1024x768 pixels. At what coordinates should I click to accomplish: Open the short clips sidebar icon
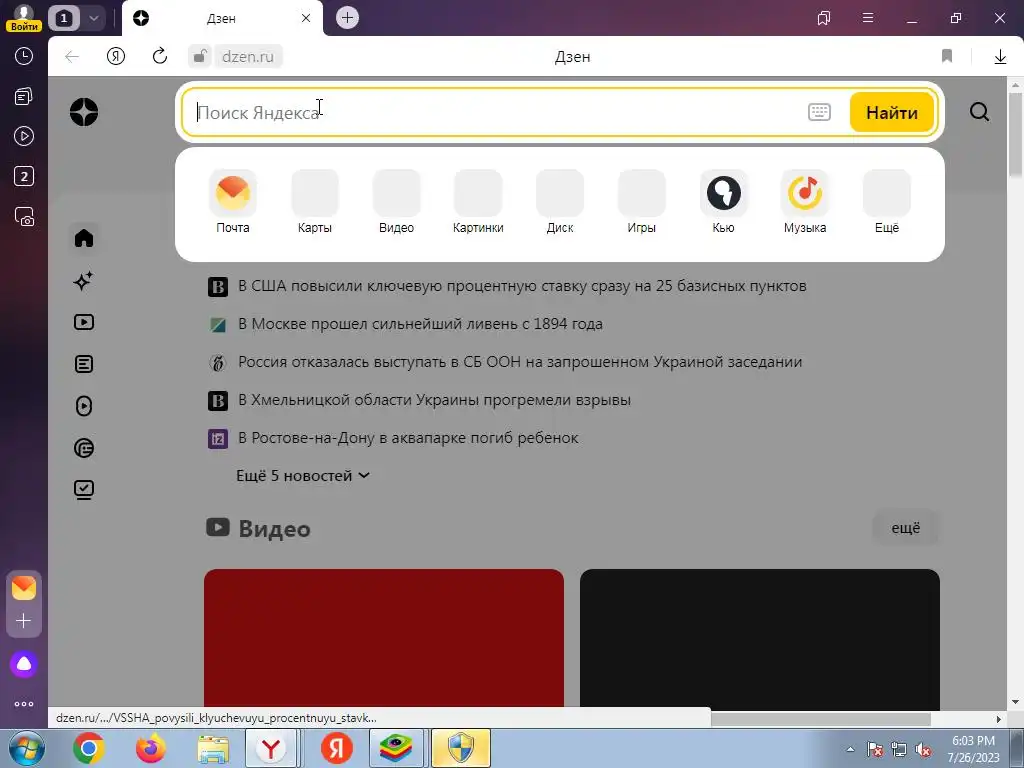pyautogui.click(x=84, y=406)
